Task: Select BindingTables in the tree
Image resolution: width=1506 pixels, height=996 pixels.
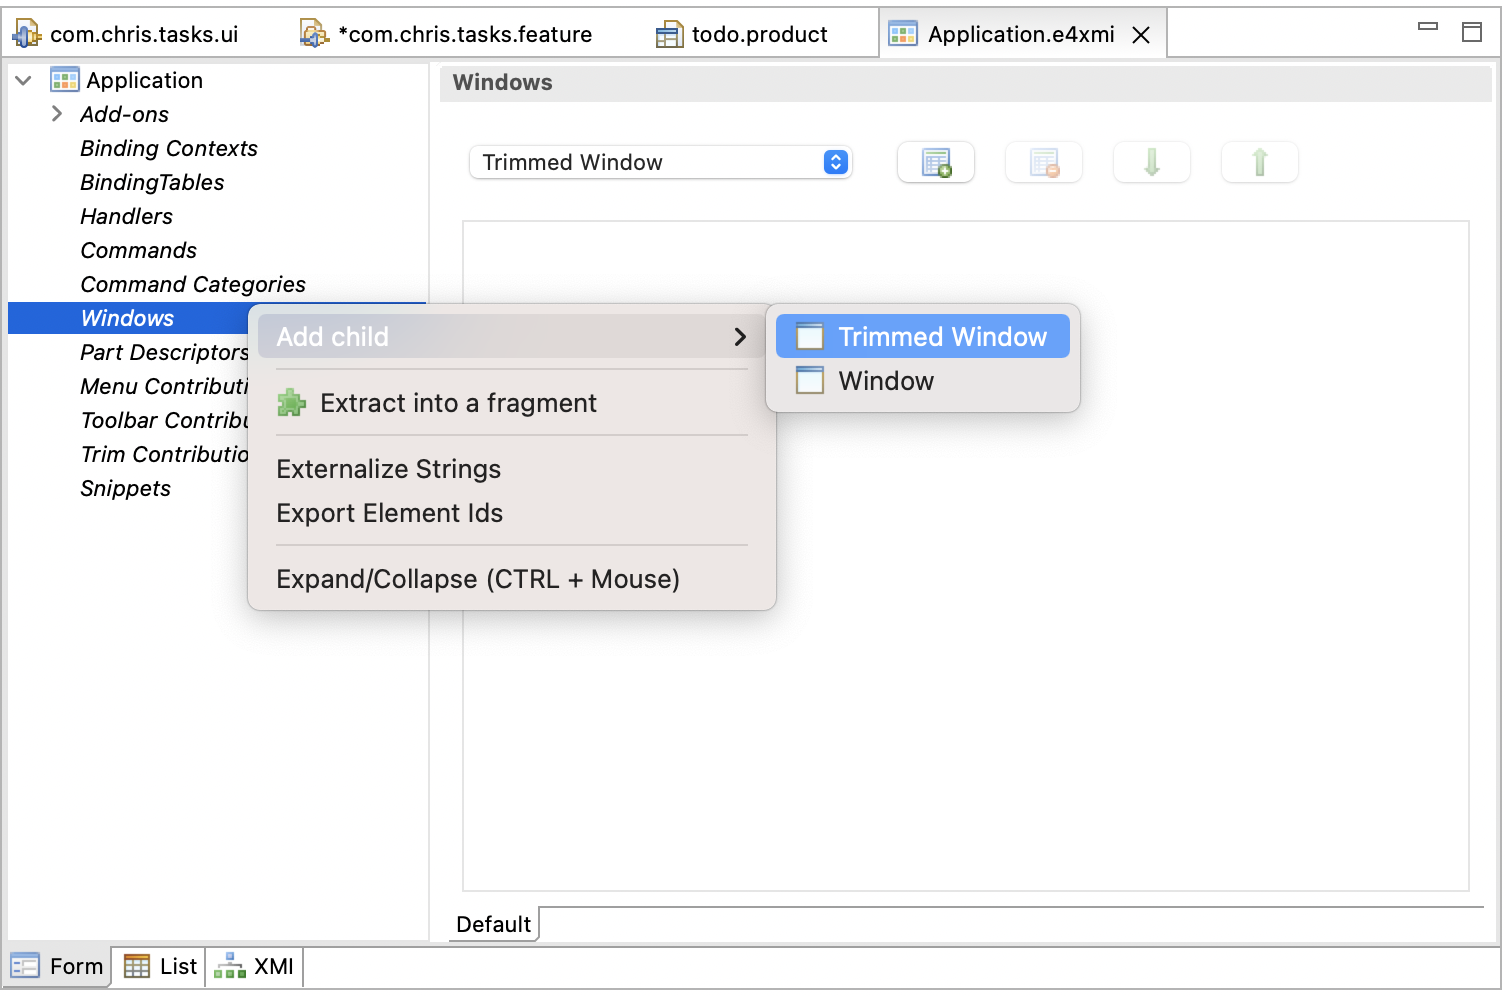Action: (152, 182)
